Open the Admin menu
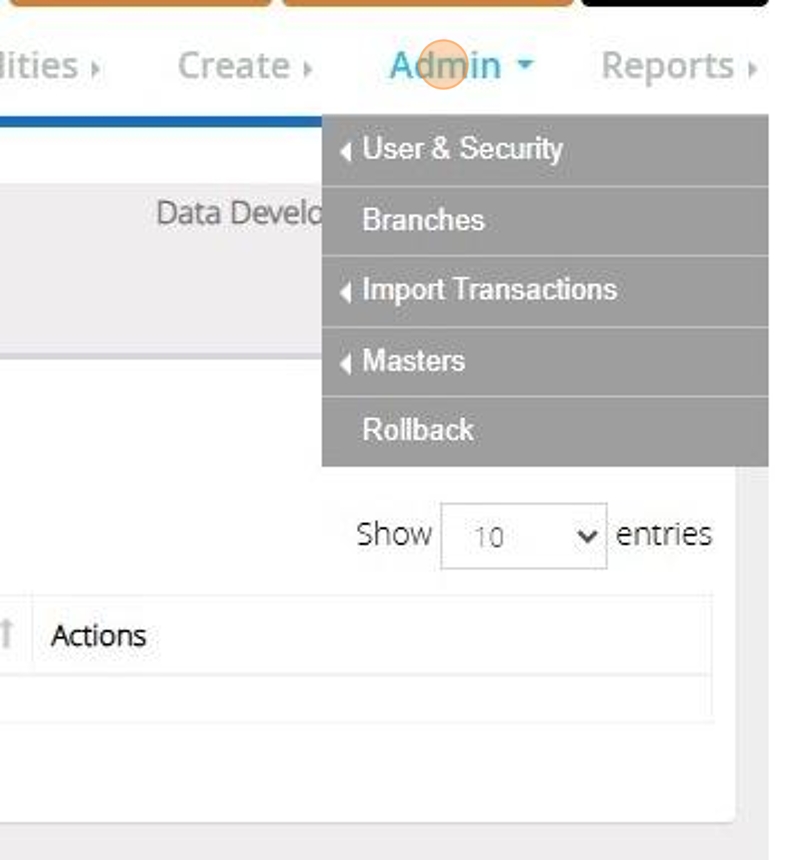 (445, 66)
